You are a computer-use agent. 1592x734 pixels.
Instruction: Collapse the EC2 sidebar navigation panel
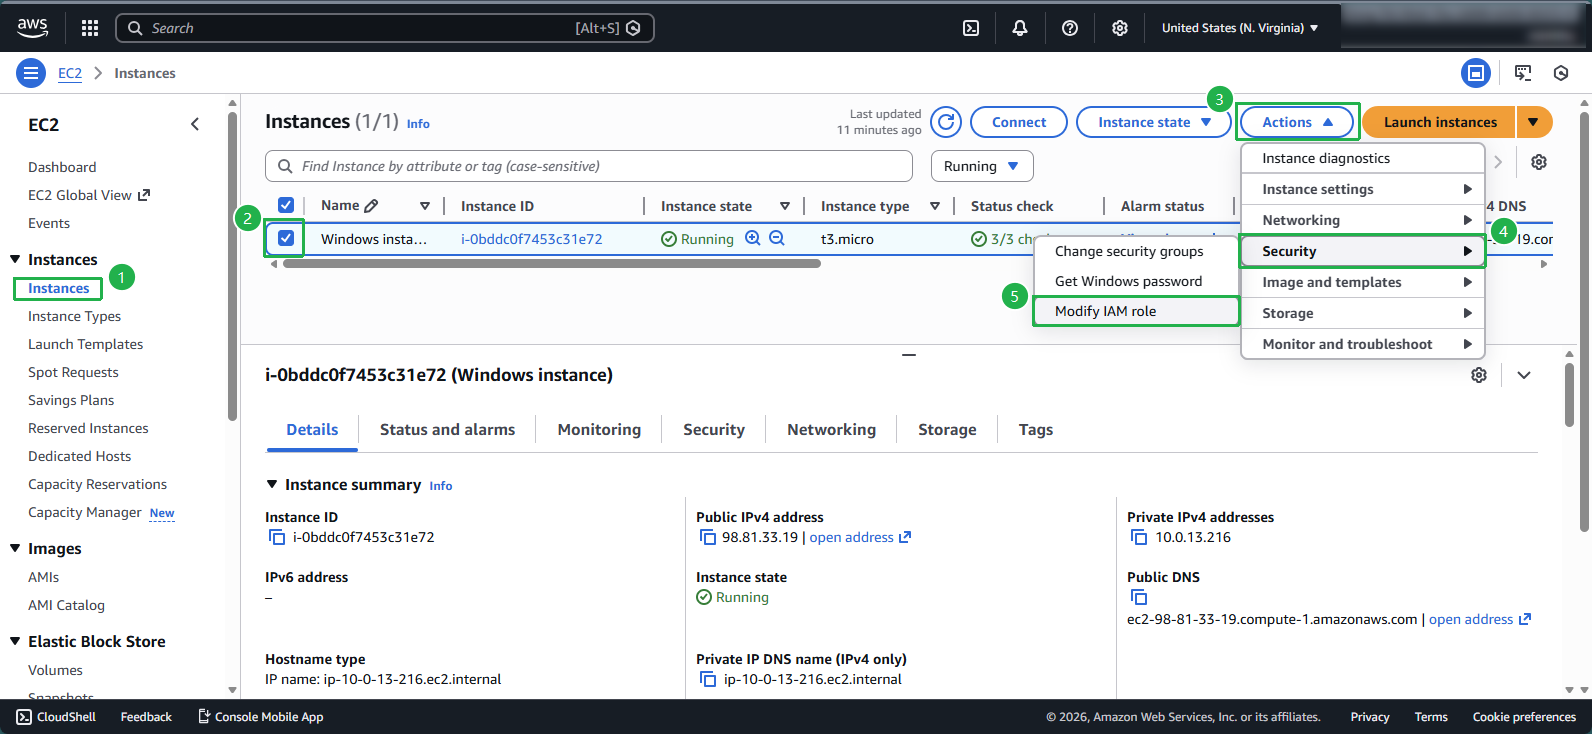pos(195,124)
